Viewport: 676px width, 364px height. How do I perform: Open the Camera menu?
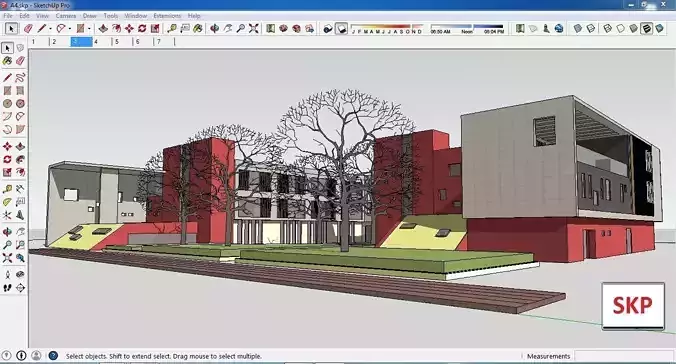[x=66, y=16]
